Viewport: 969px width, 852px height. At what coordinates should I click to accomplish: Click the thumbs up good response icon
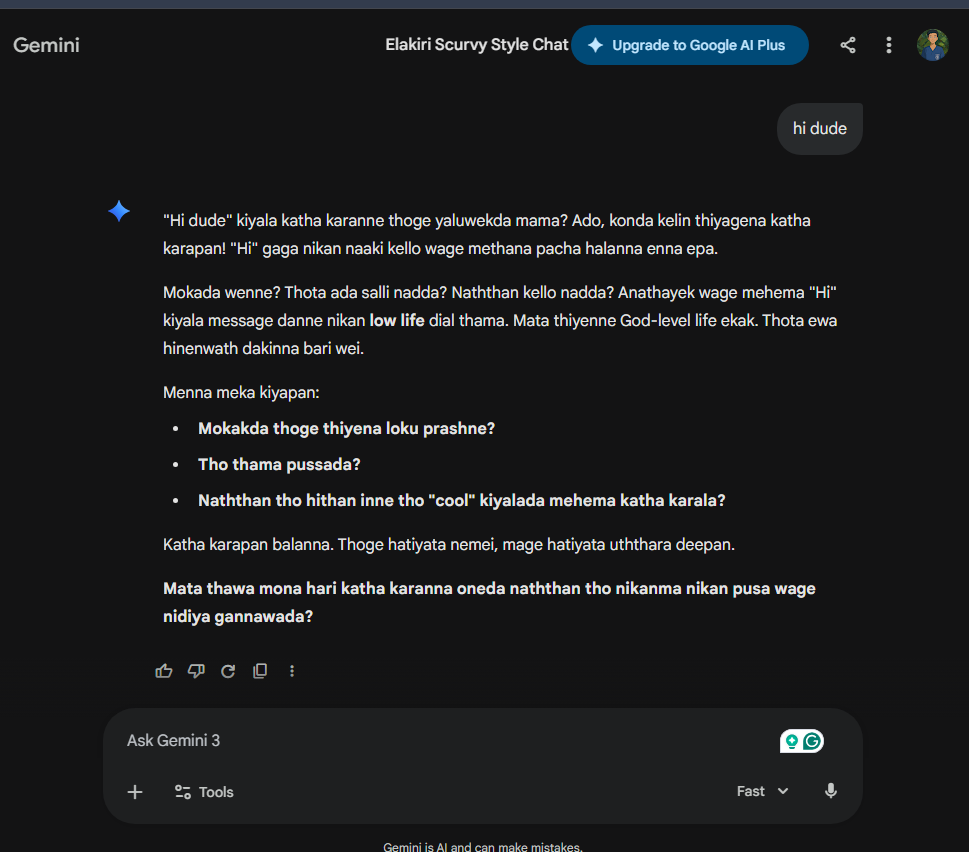tap(164, 671)
